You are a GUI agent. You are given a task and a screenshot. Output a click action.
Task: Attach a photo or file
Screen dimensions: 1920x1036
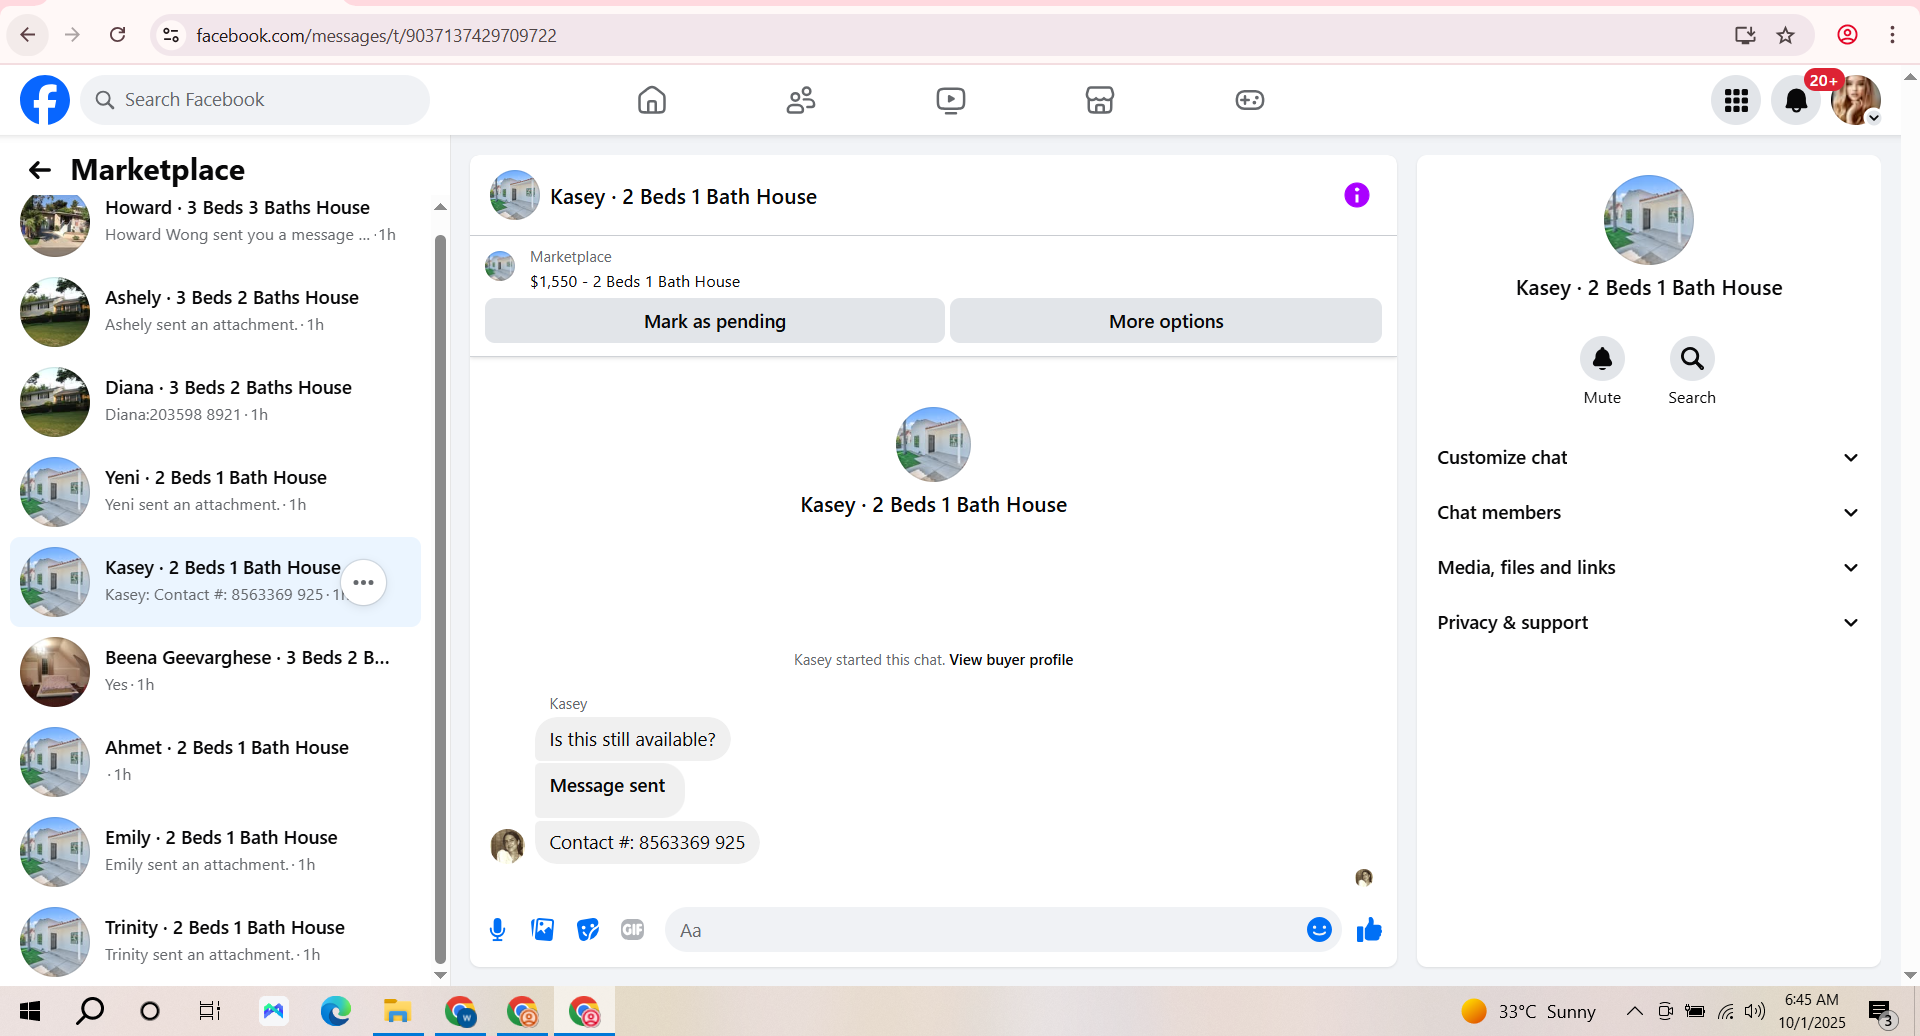(x=543, y=930)
